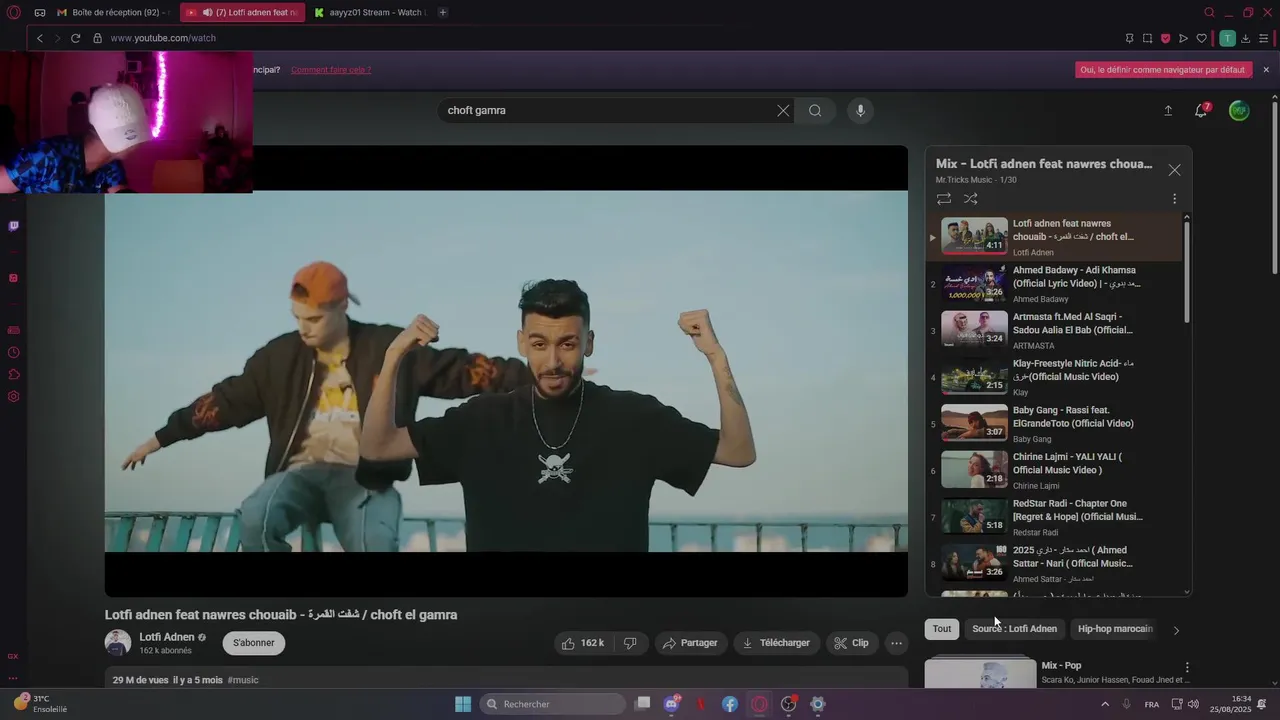Open the ad blocker shield icon
Viewport: 1280px width, 720px height.
click(1165, 38)
